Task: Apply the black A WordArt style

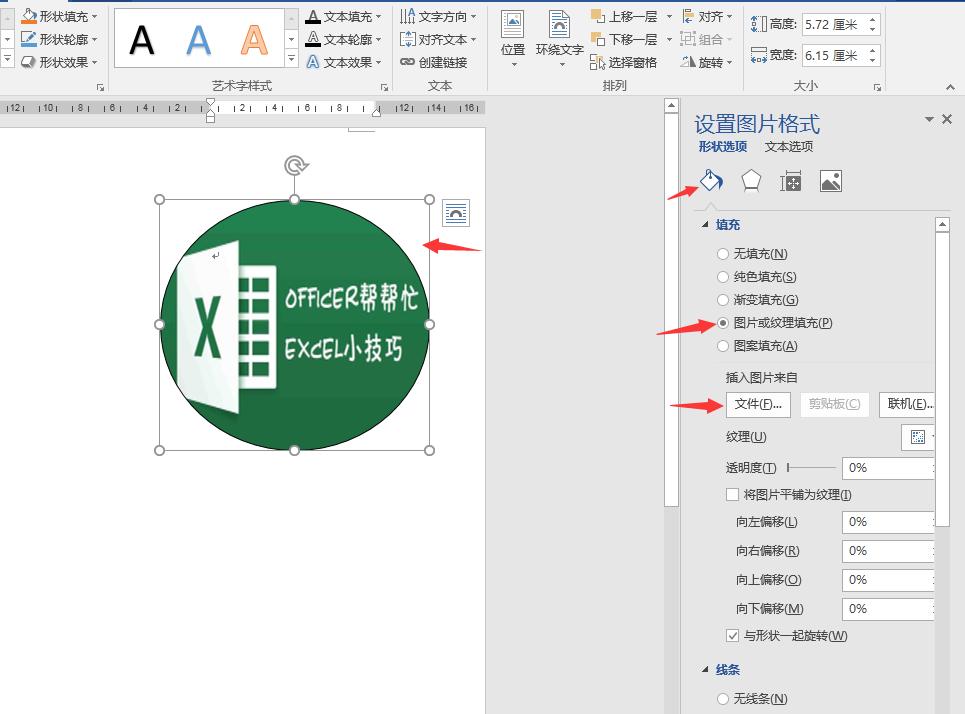Action: click(142, 41)
